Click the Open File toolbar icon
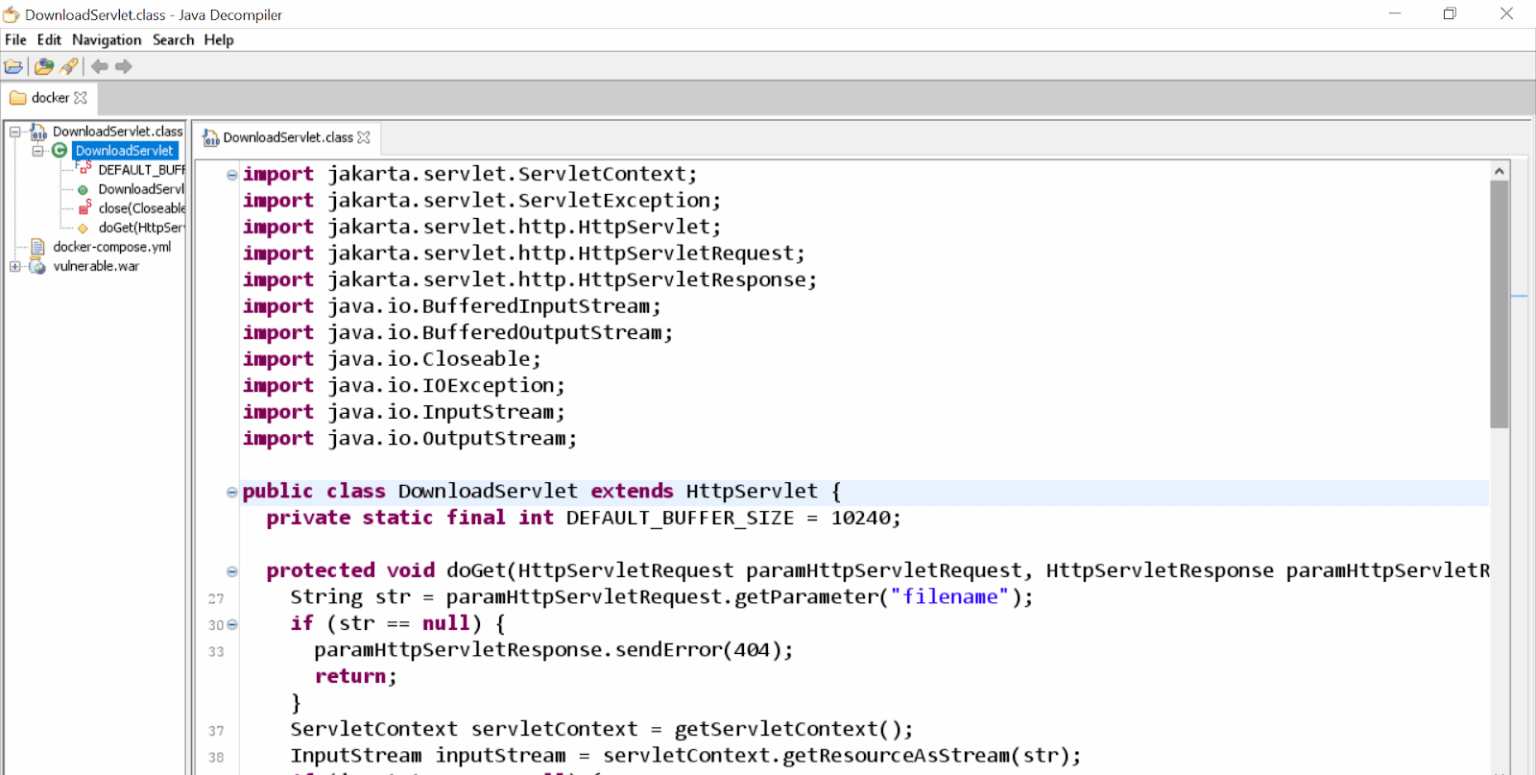The height and width of the screenshot is (775, 1536). pos(14,66)
